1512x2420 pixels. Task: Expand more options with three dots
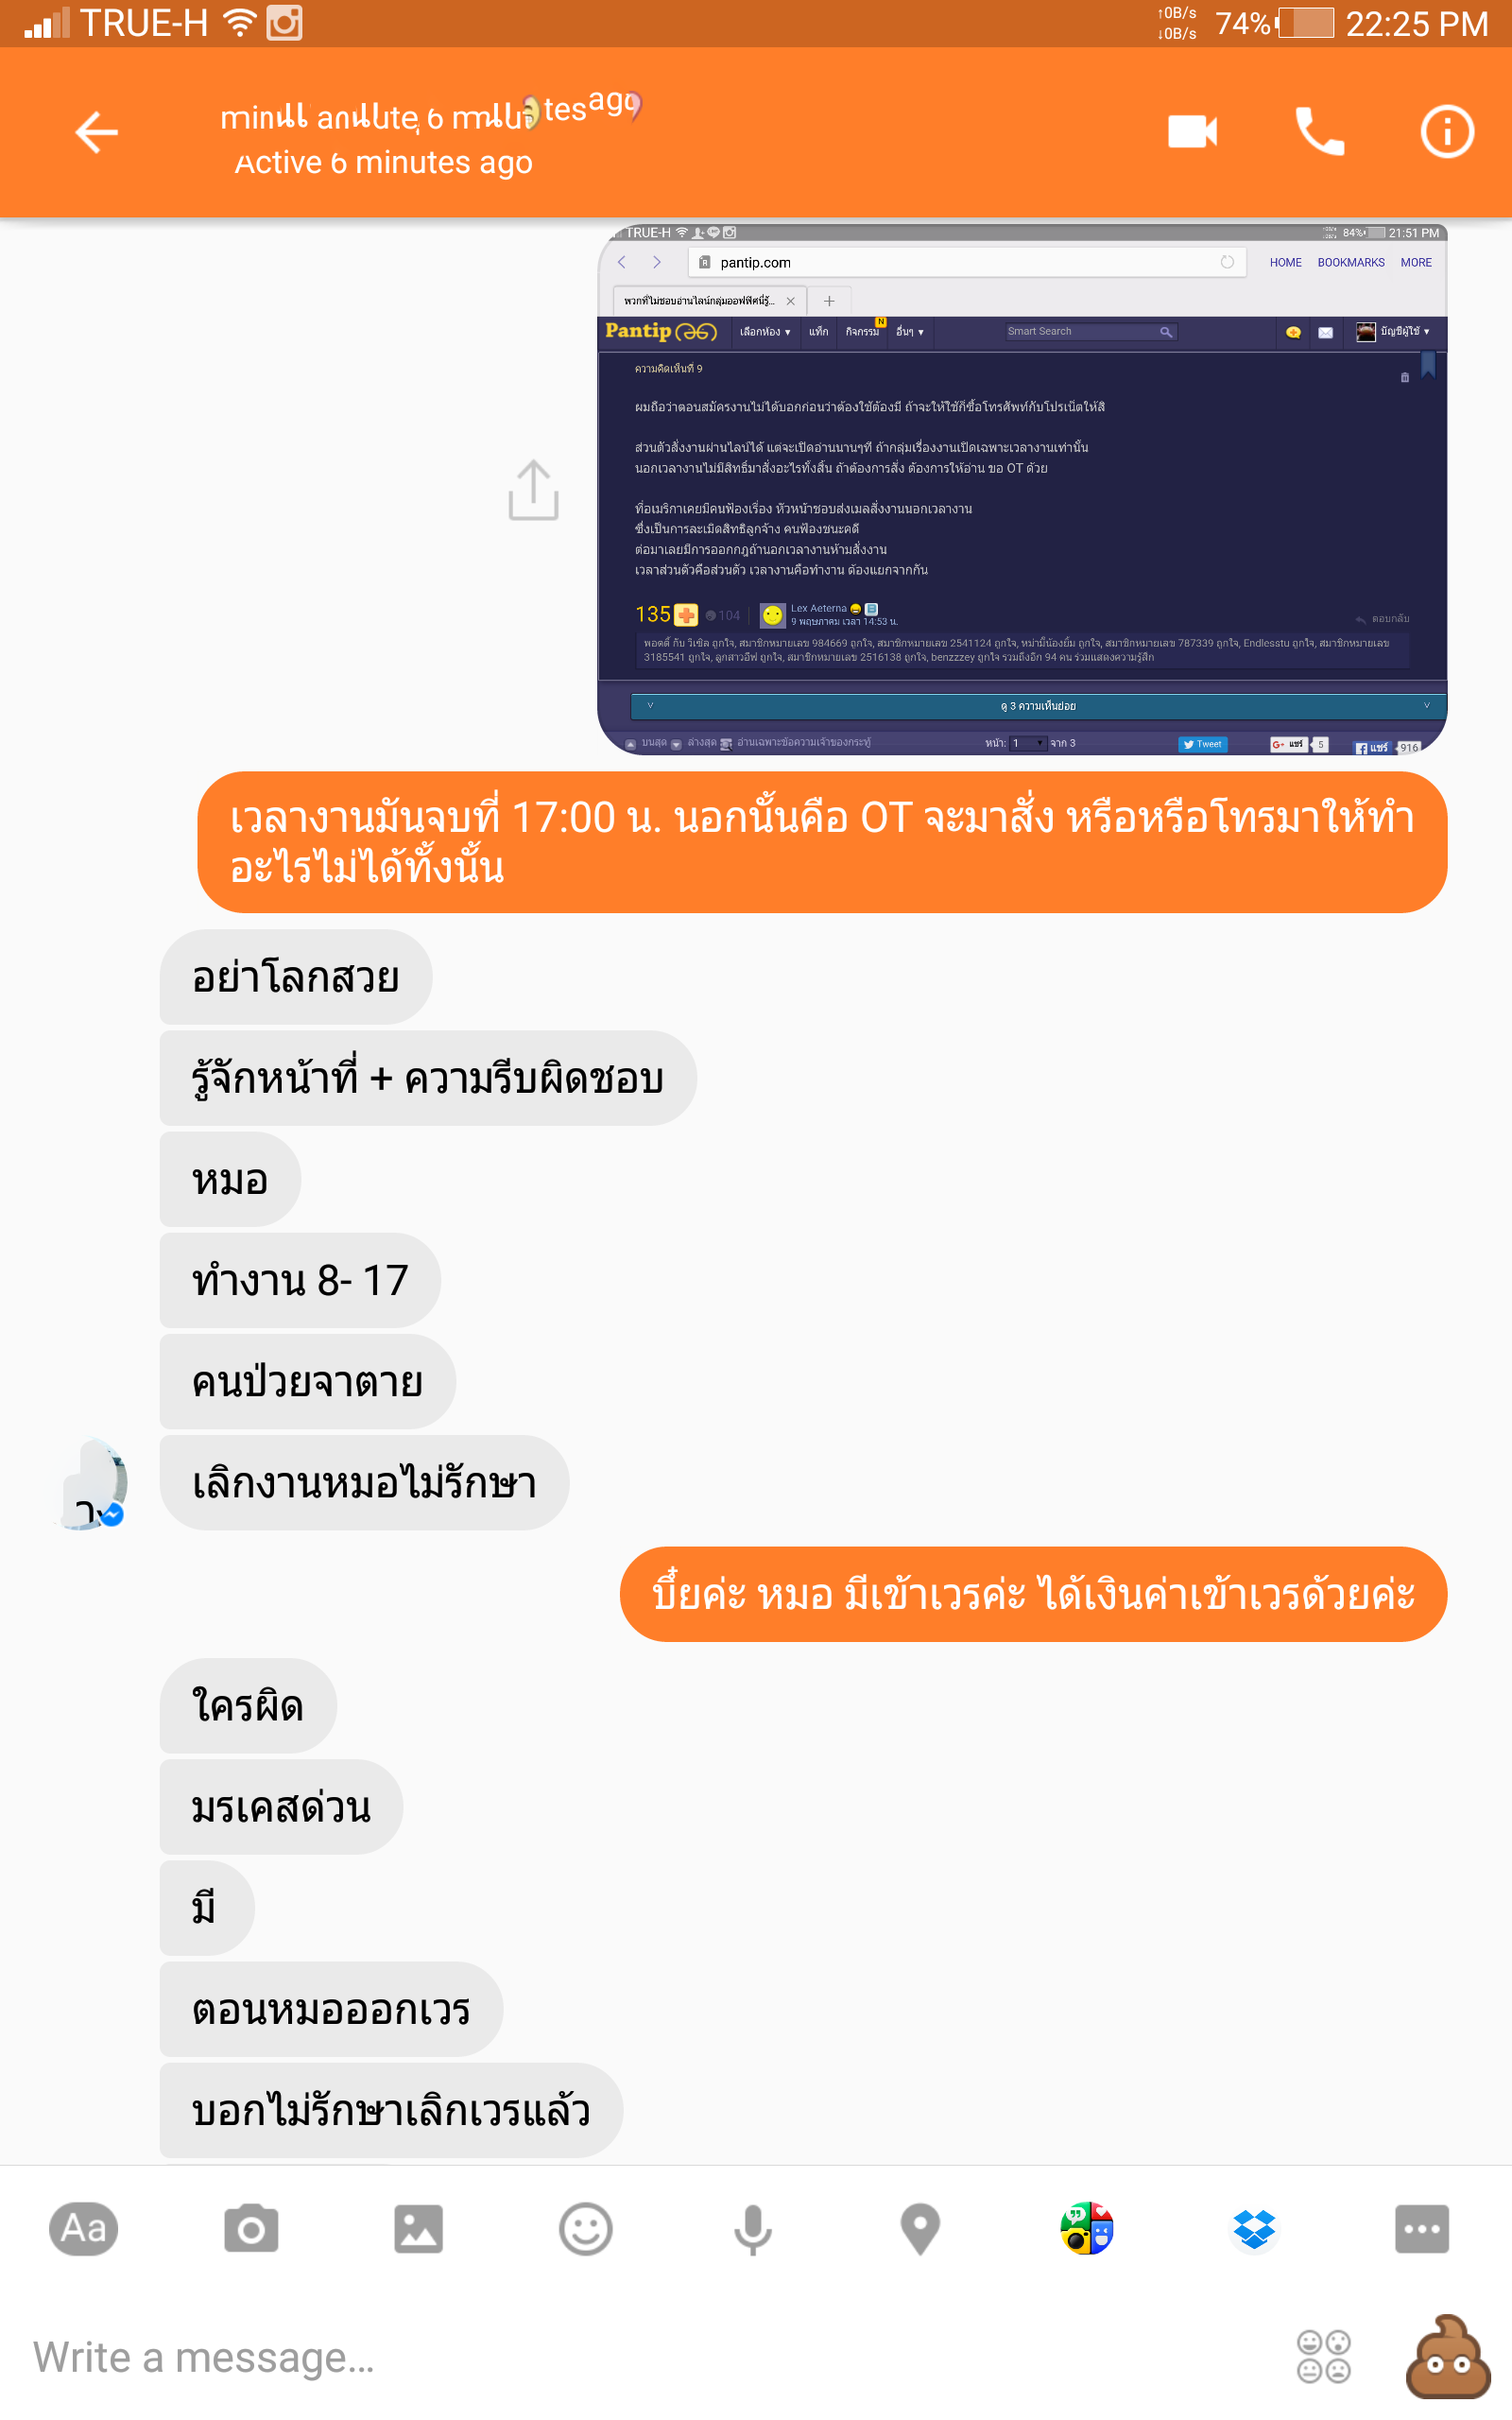point(1421,2228)
